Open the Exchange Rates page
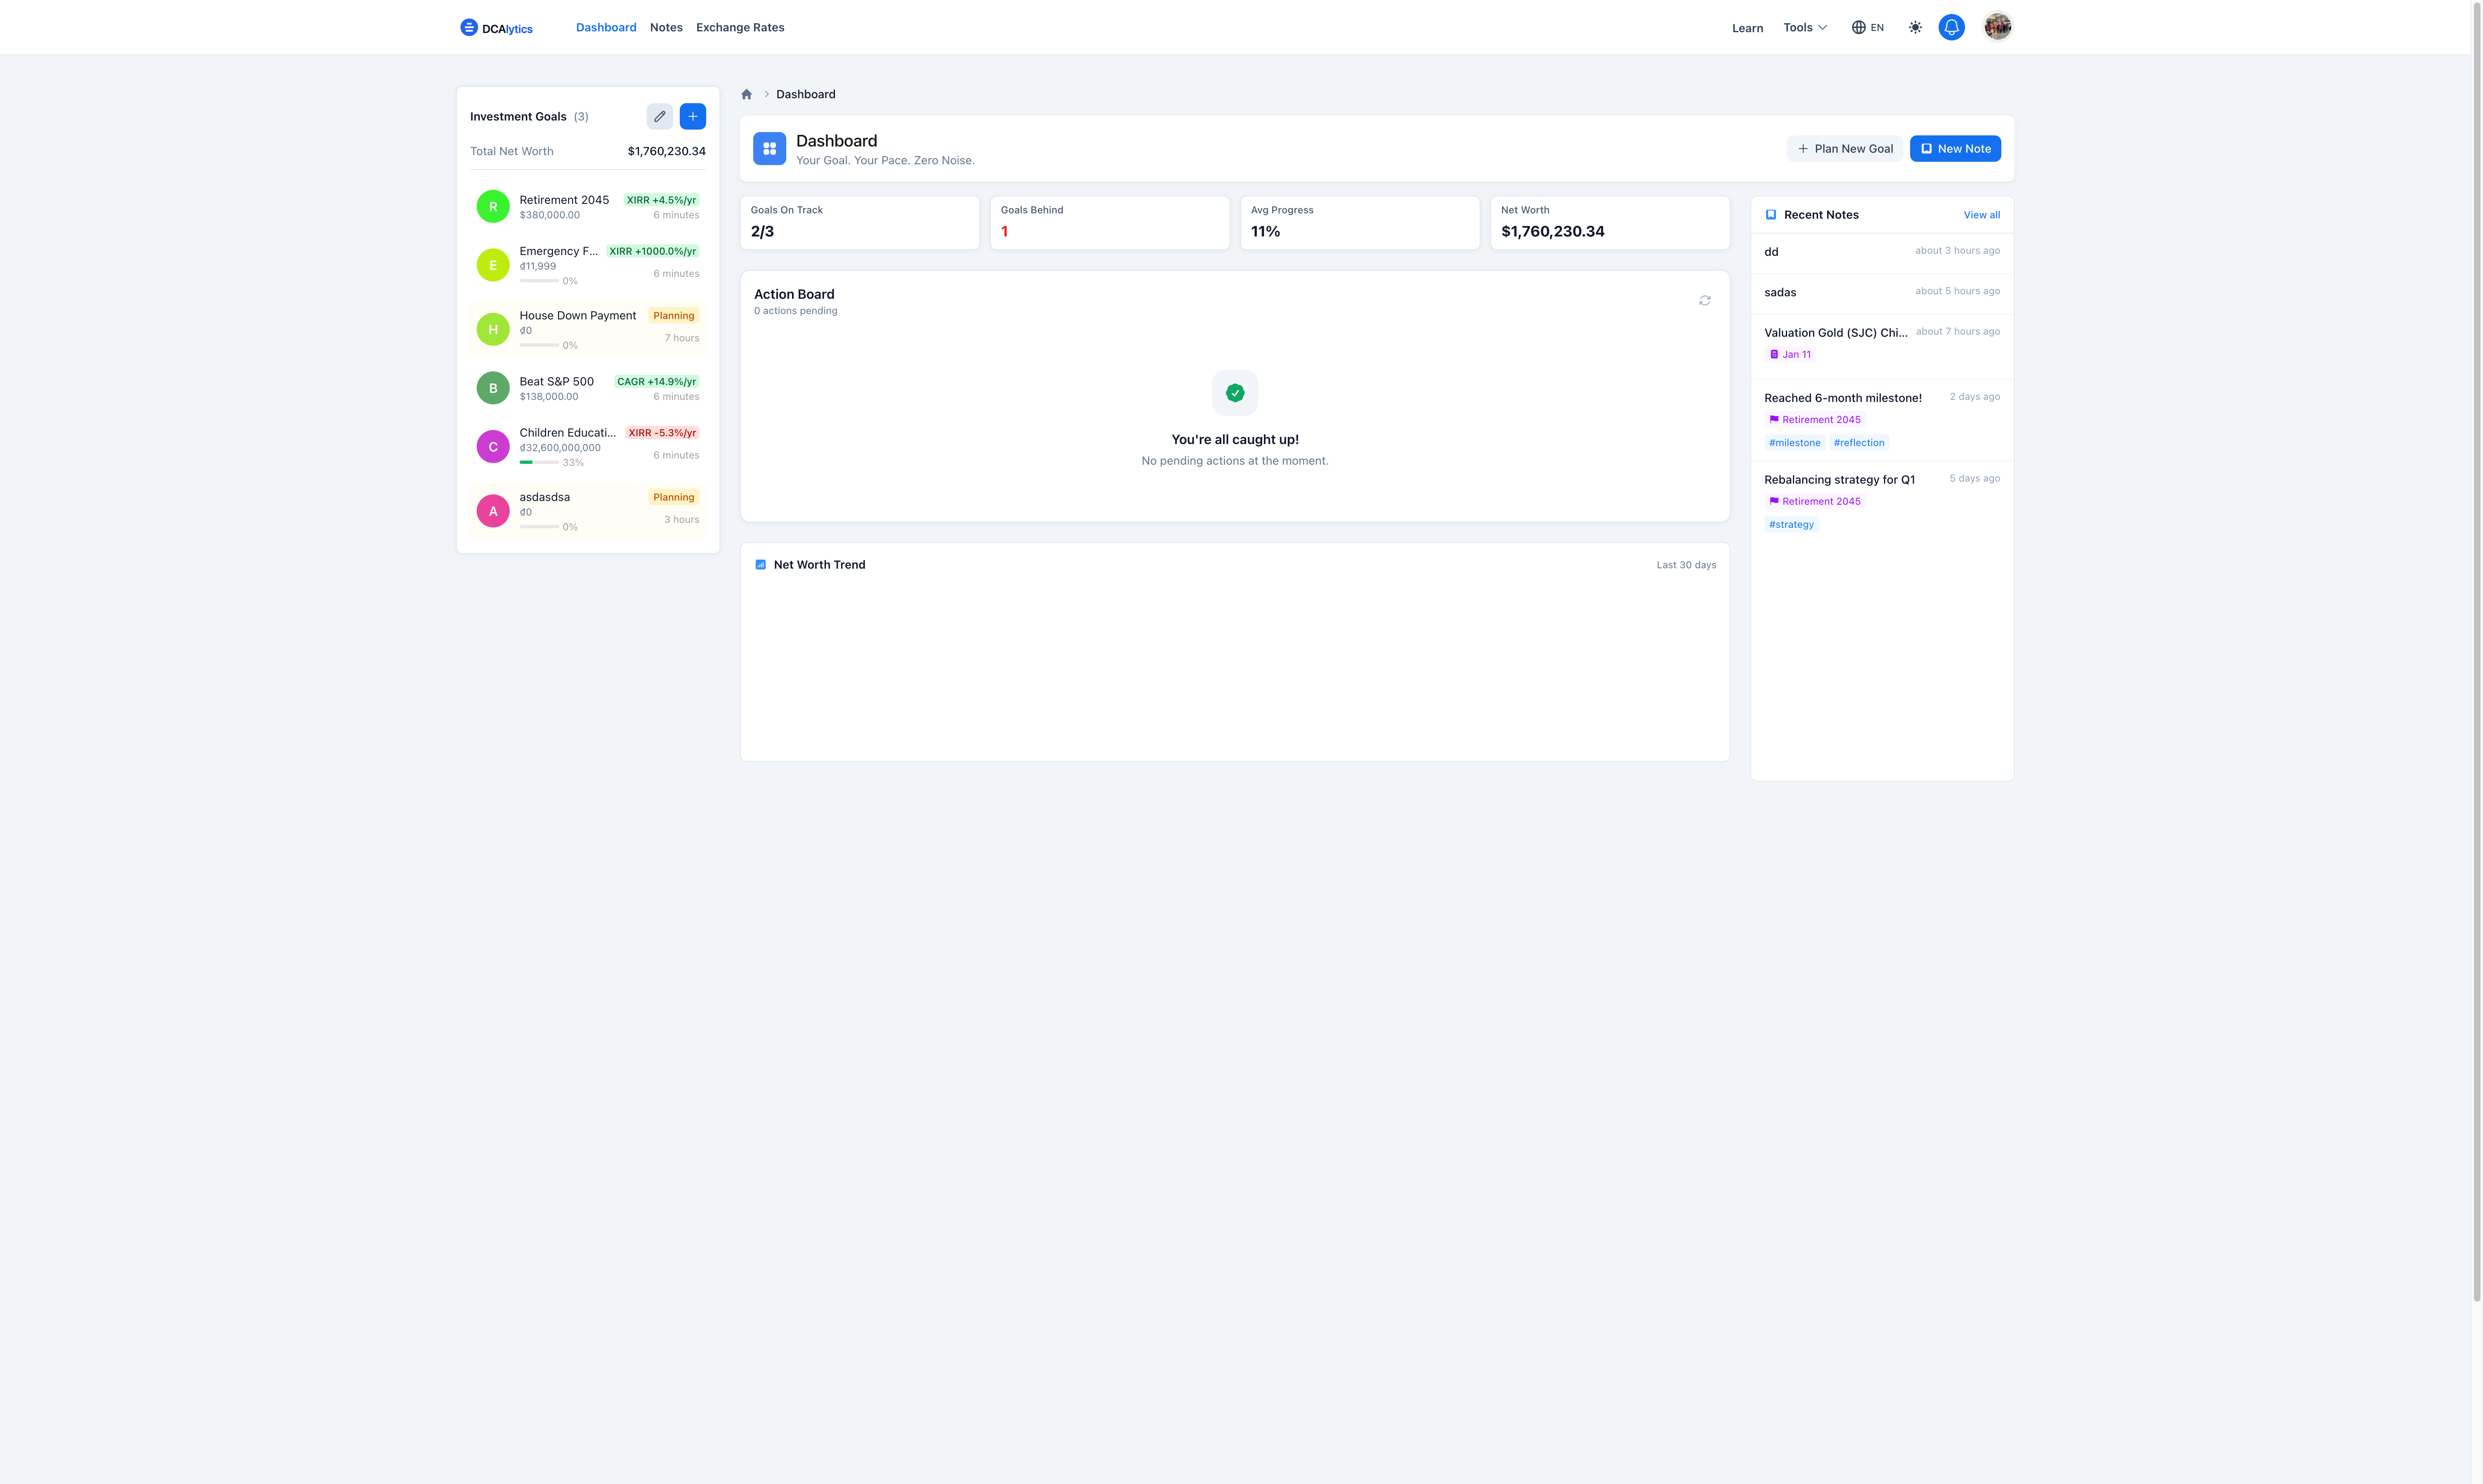 click(x=740, y=27)
